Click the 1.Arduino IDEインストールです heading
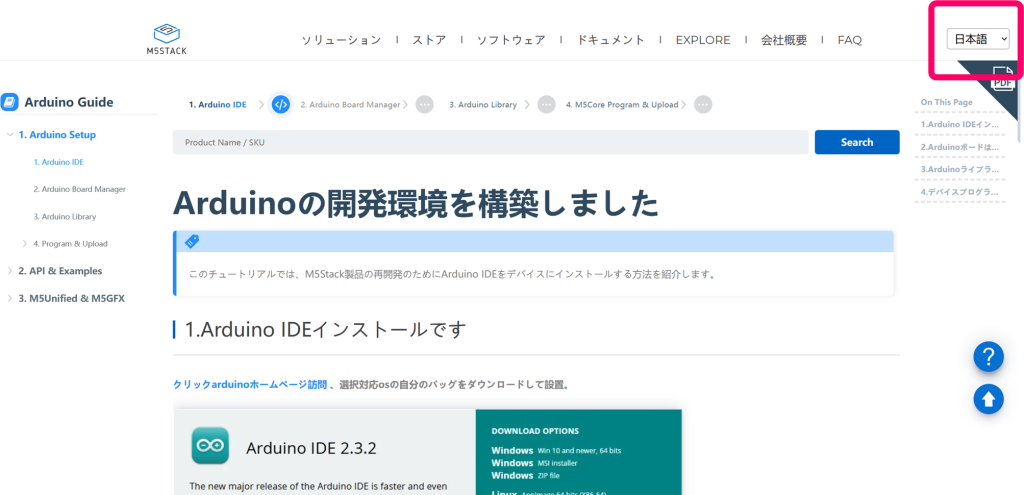The image size is (1024, 495). tap(325, 330)
